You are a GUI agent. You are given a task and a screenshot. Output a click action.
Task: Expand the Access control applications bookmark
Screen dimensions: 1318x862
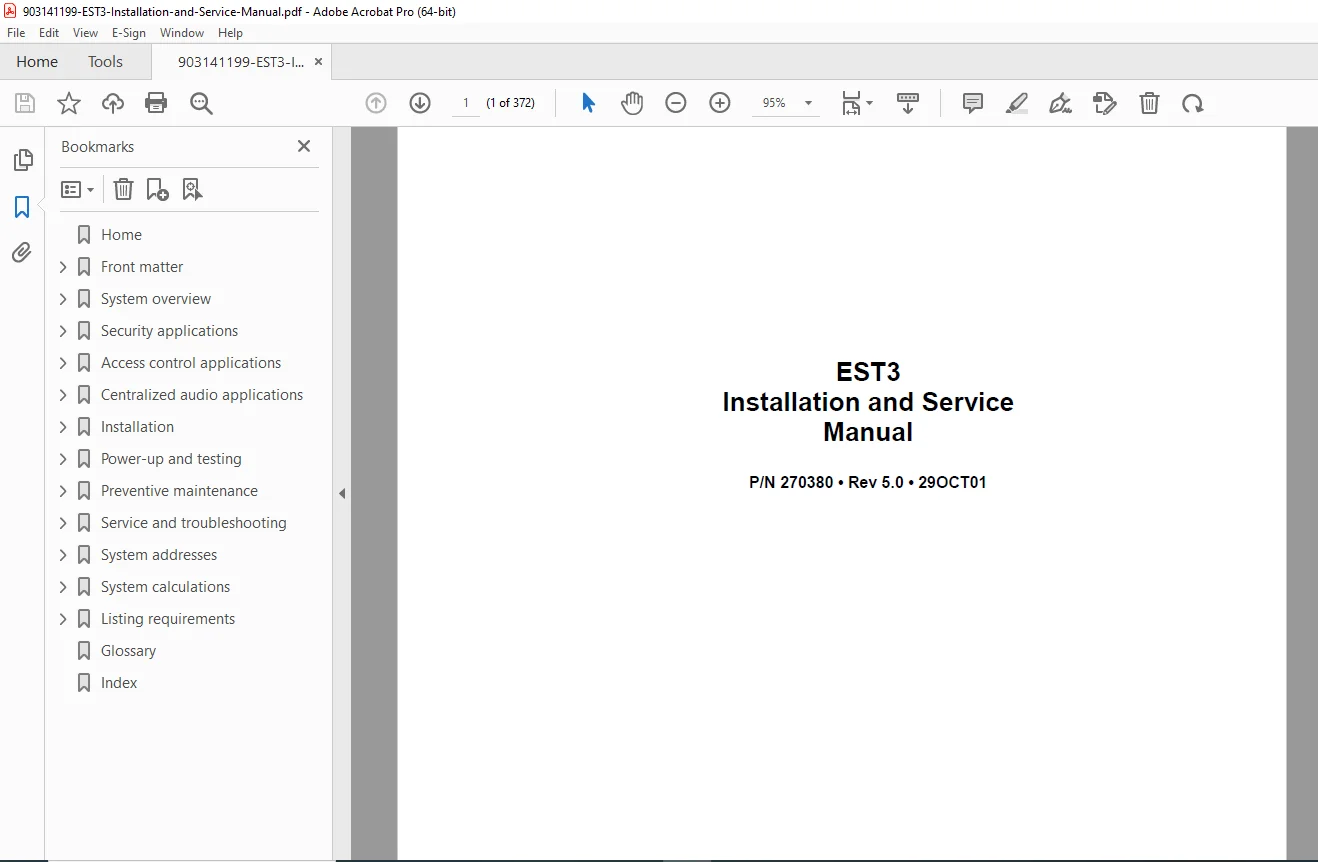[63, 363]
